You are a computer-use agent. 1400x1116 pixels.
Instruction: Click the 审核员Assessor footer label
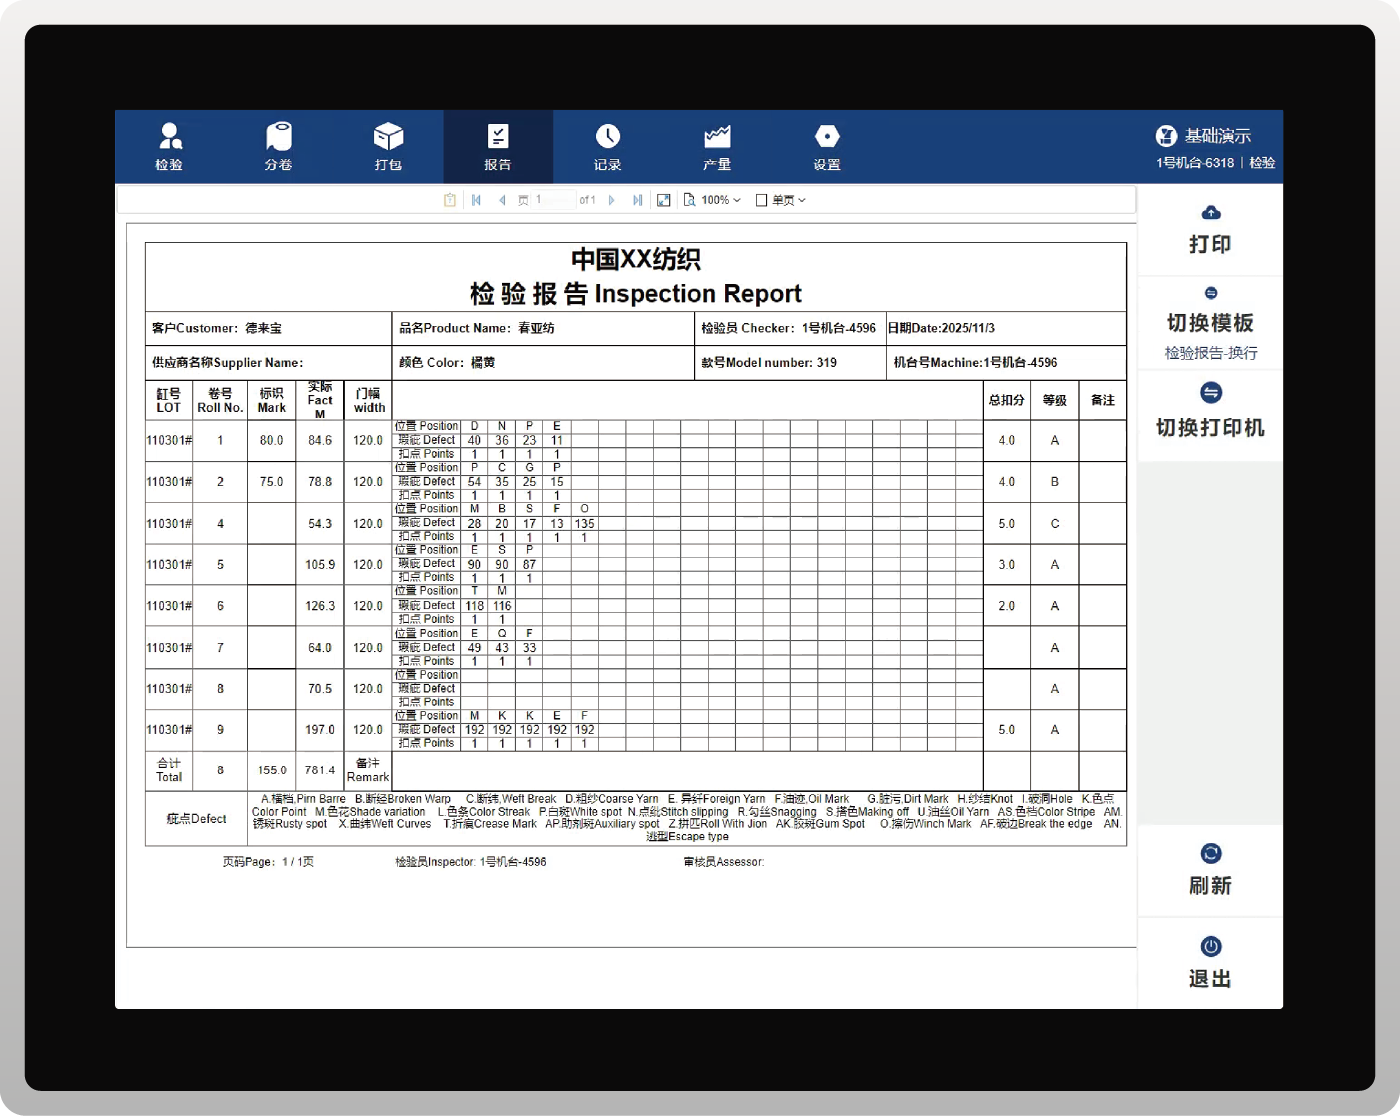[x=724, y=862]
